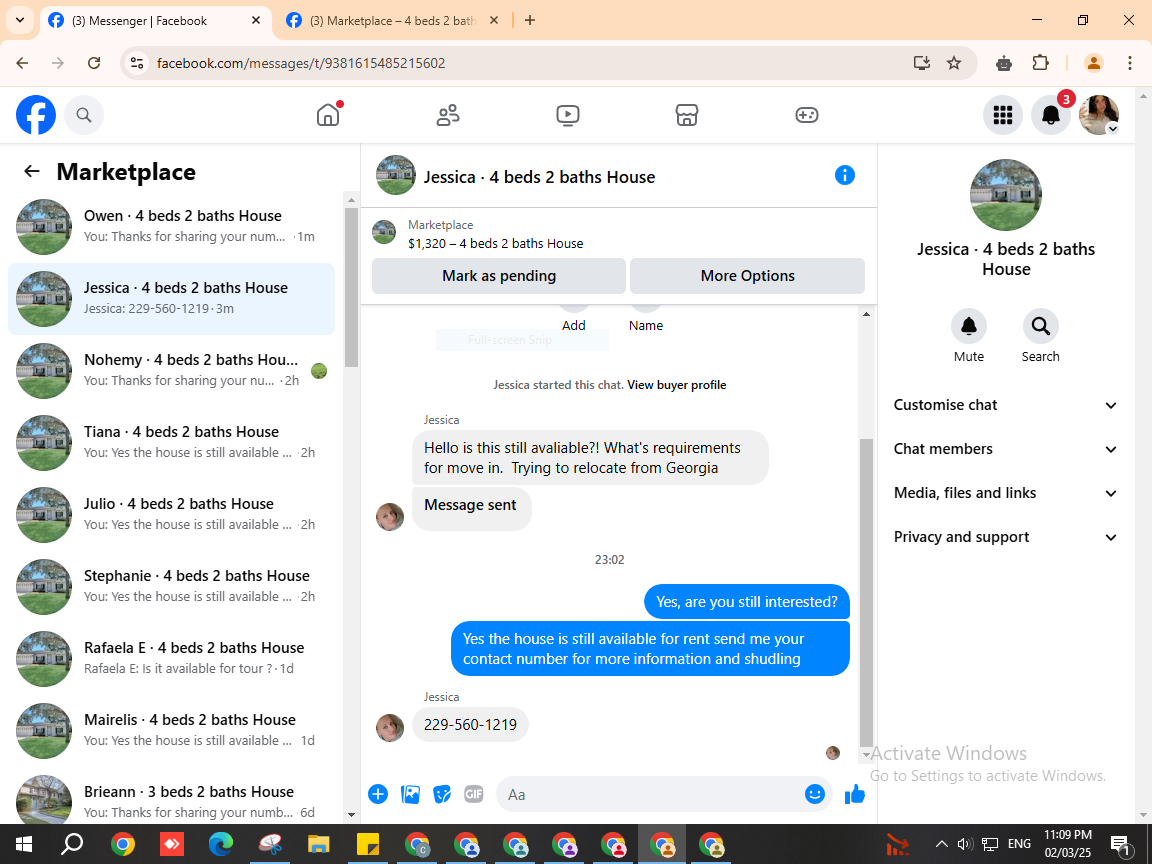Viewport: 1152px width, 864px height.
Task: Open Microsoft Edge from taskbar
Action: point(220,844)
